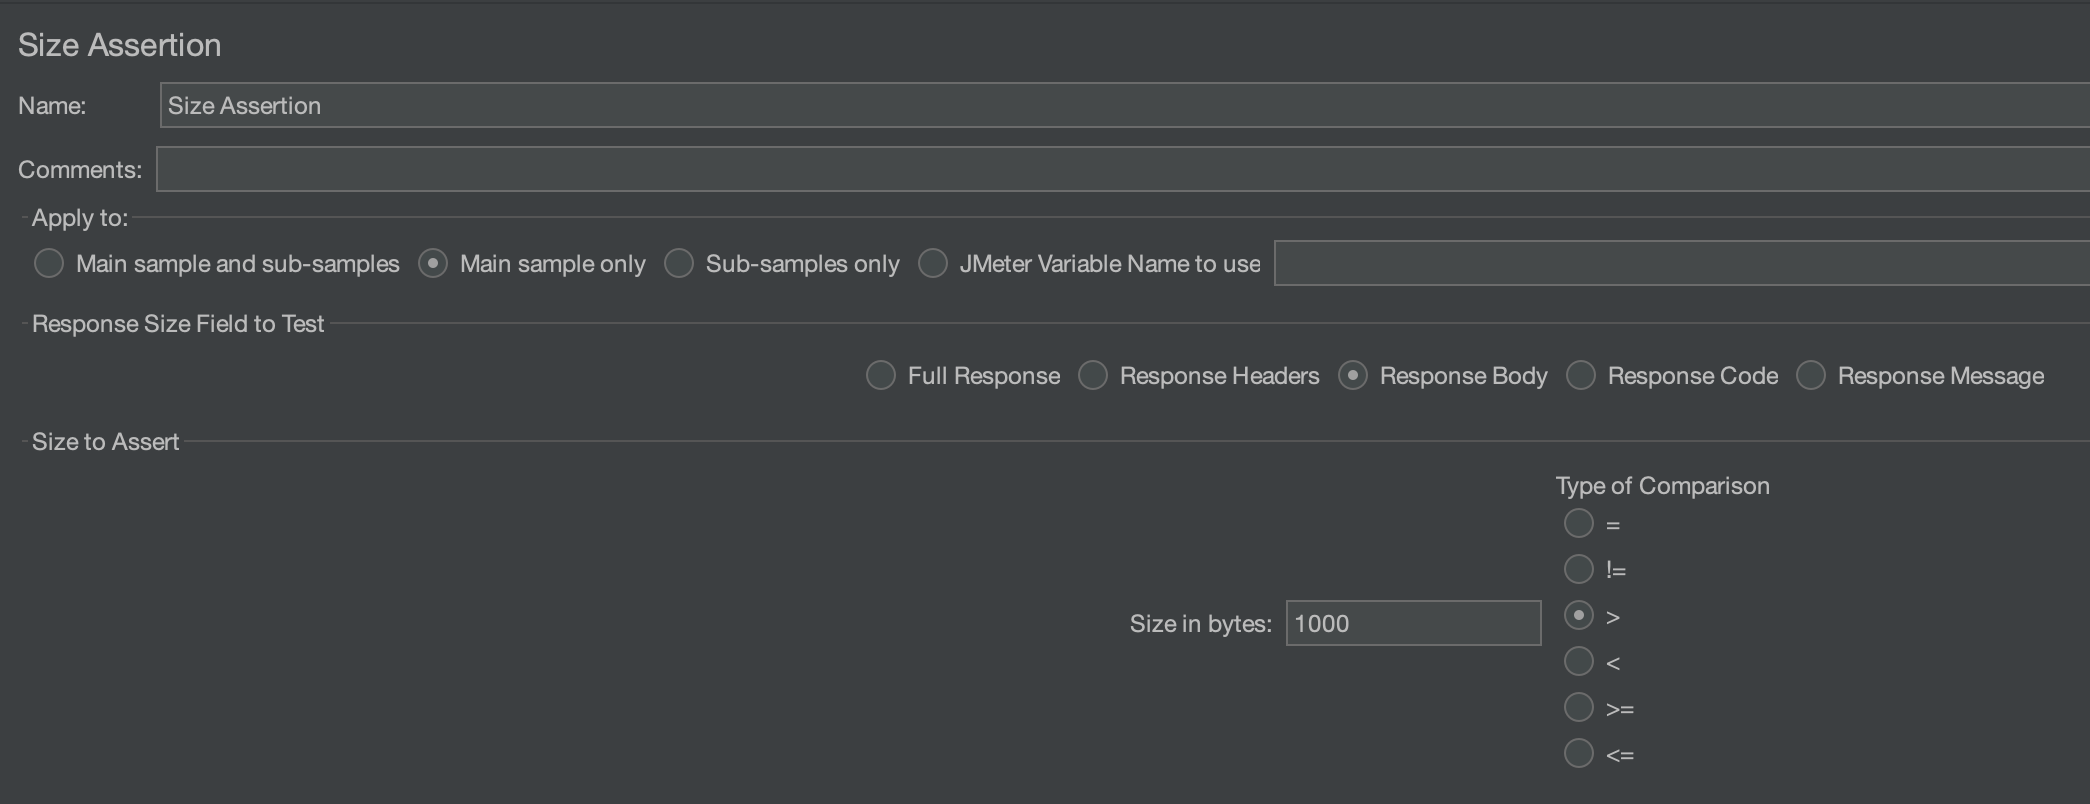Select 'Full Response' size field

point(881,376)
